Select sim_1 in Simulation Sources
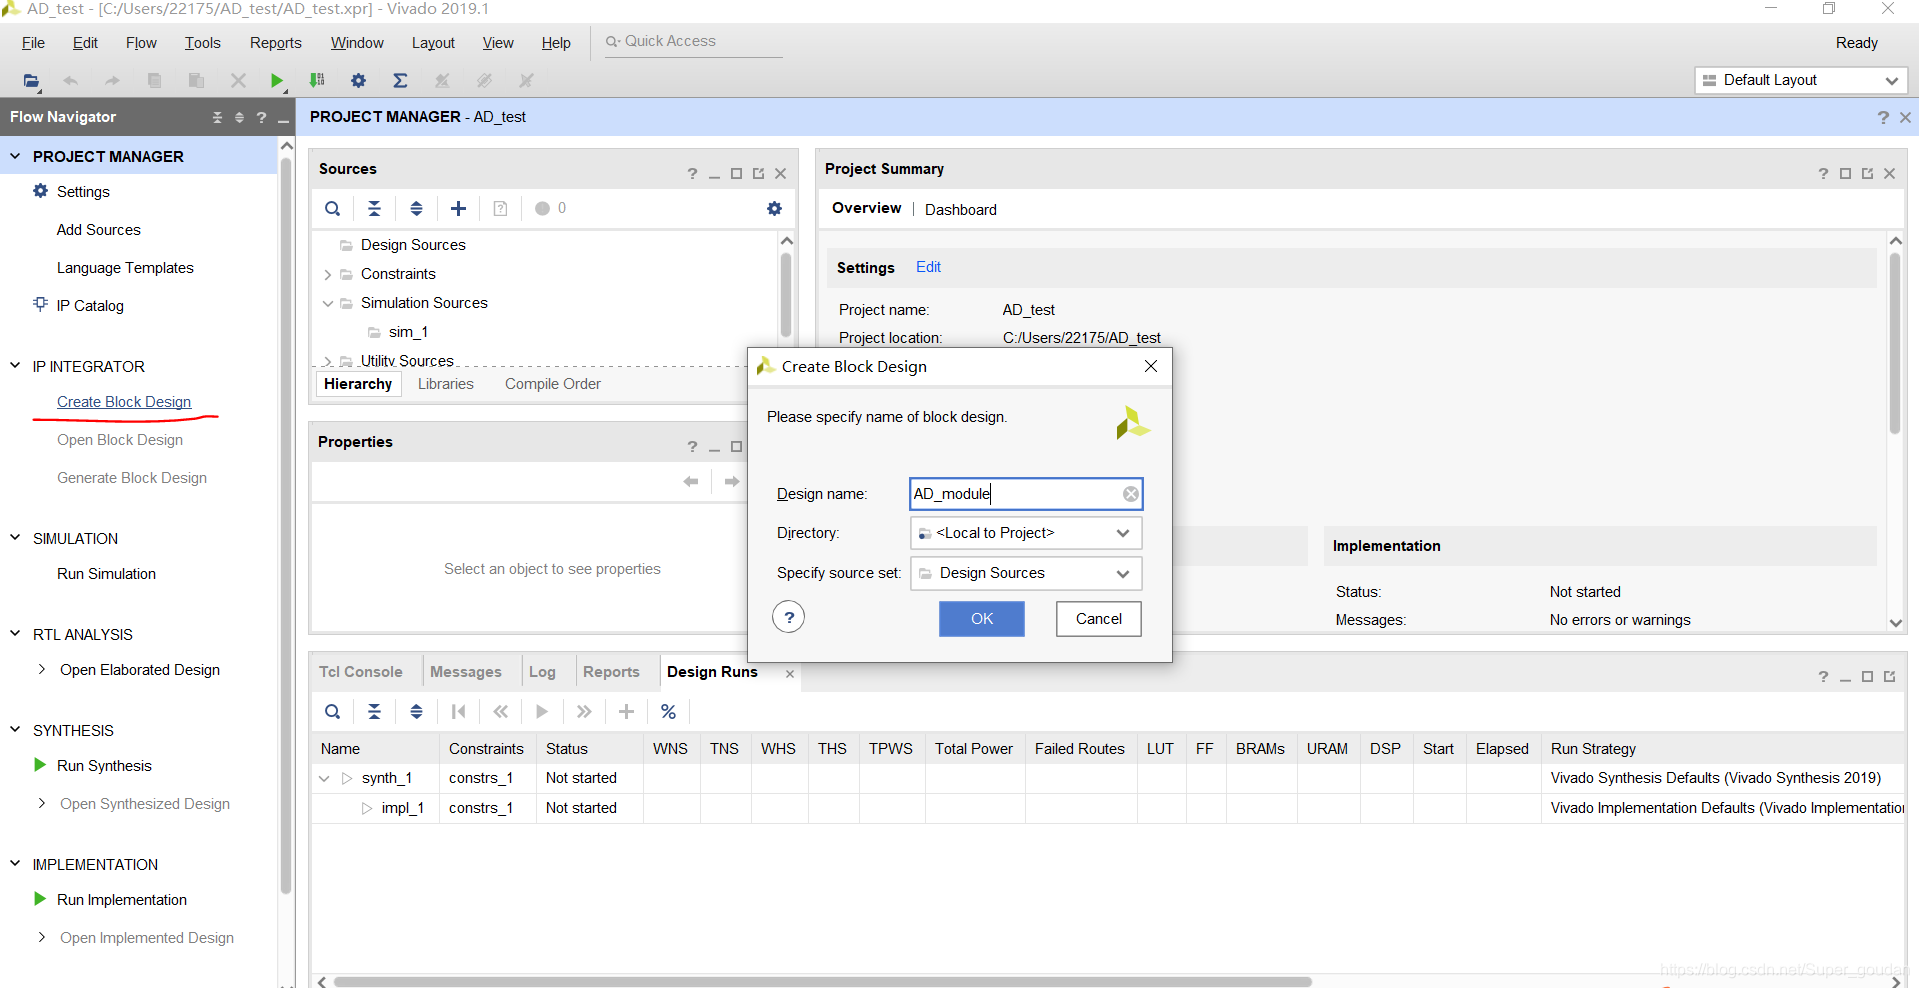The image size is (1919, 988). tap(408, 332)
